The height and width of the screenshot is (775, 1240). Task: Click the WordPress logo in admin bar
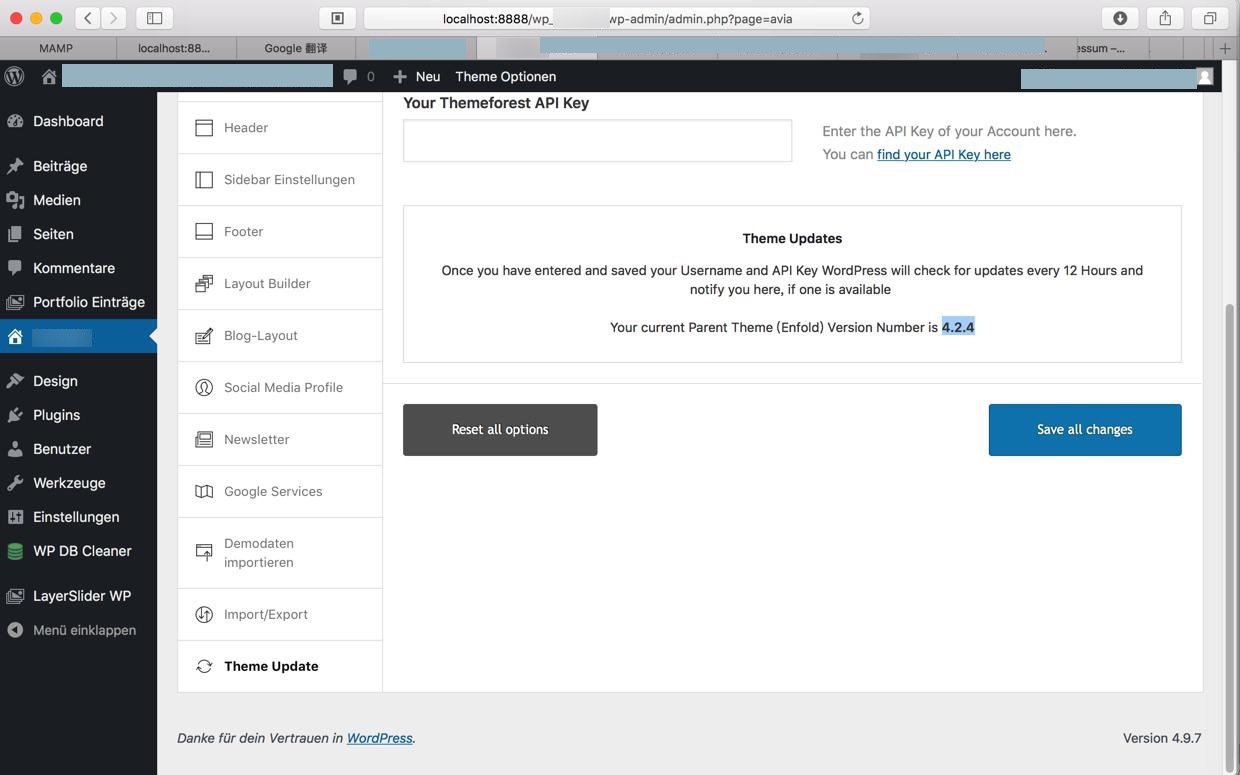pyautogui.click(x=14, y=76)
